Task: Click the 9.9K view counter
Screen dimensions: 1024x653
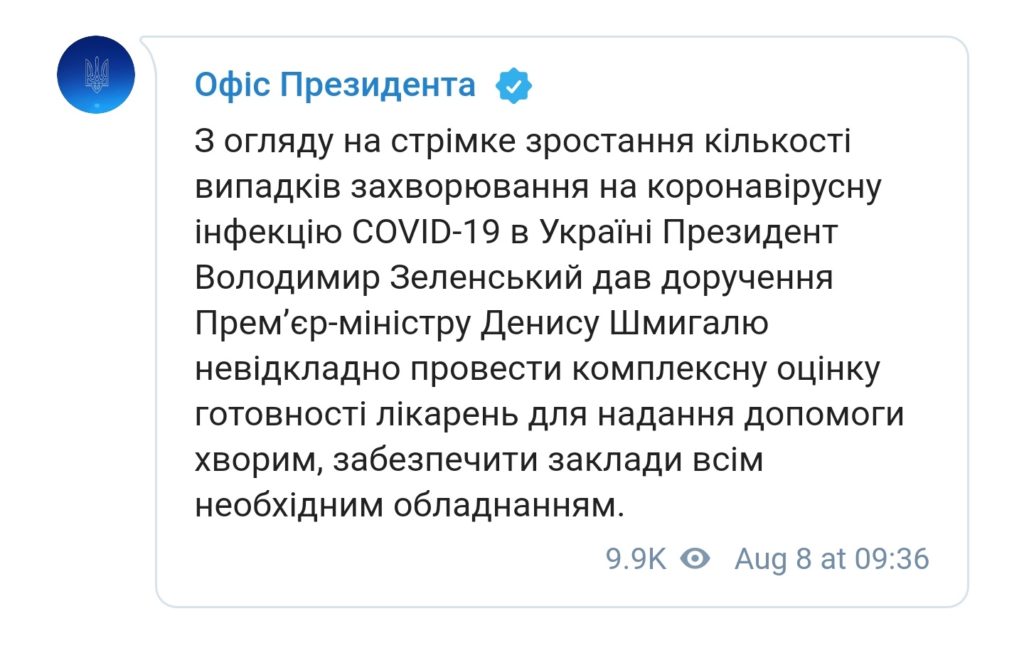Action: 635,559
